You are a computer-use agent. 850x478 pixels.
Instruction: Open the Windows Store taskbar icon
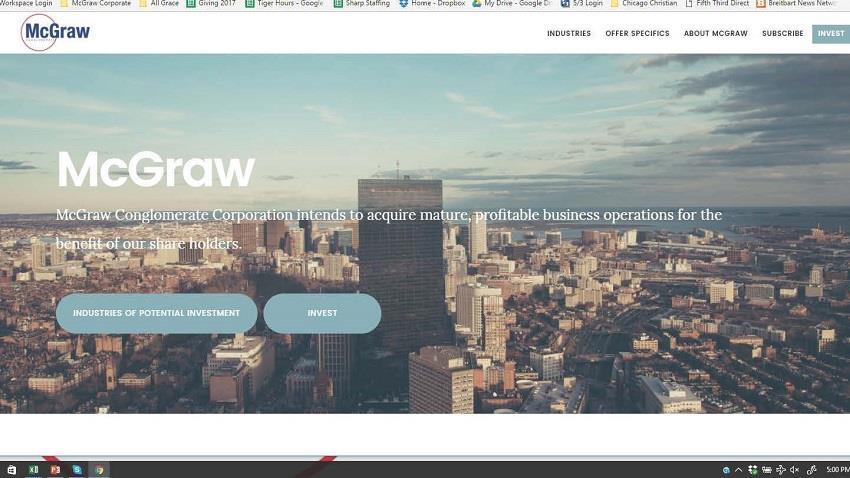[12, 469]
